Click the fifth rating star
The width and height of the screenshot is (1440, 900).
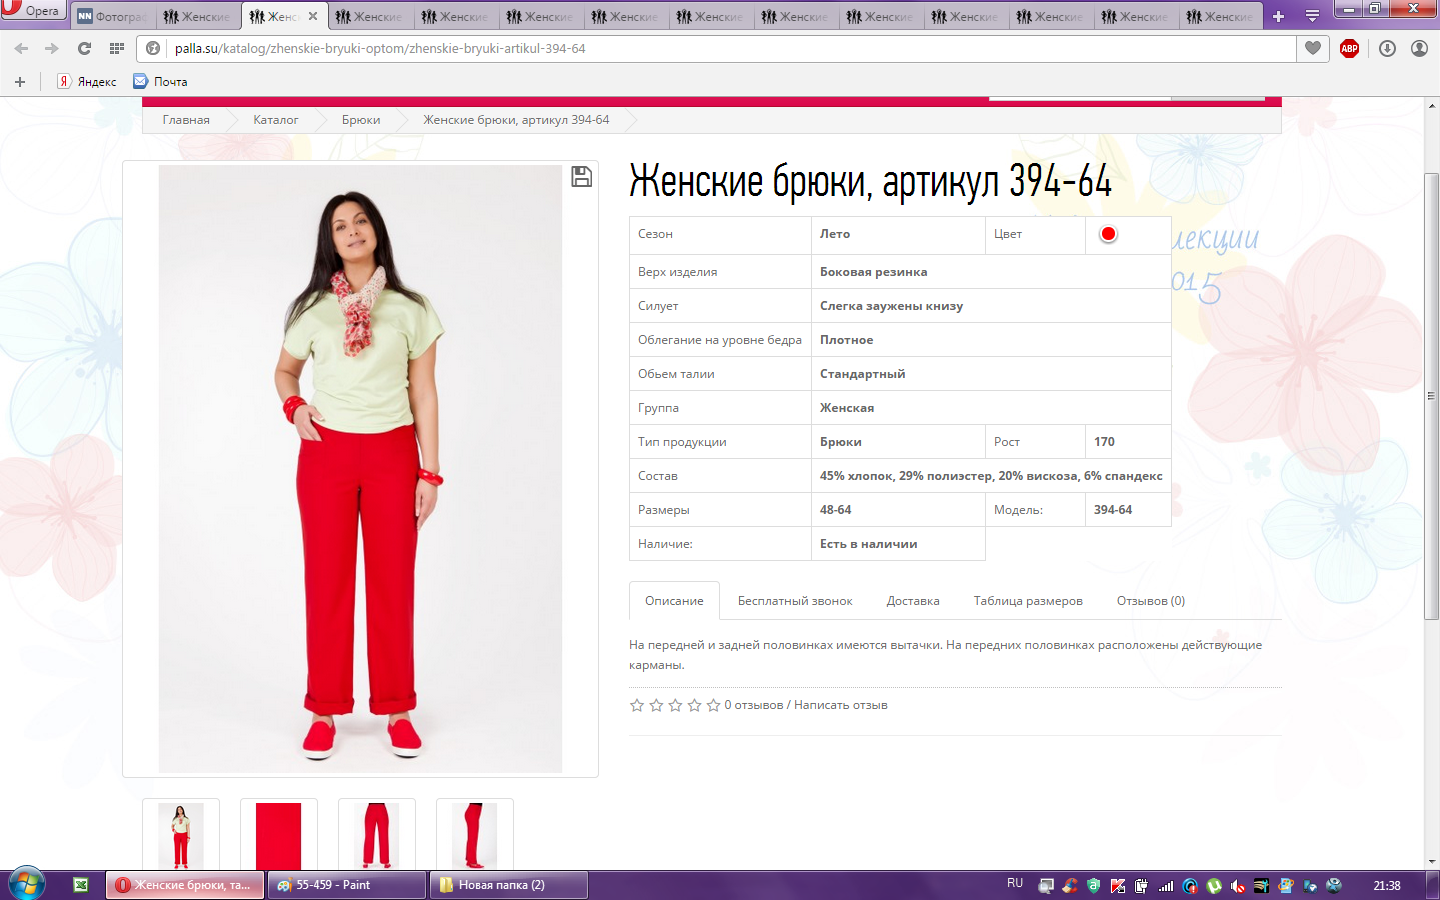713,705
